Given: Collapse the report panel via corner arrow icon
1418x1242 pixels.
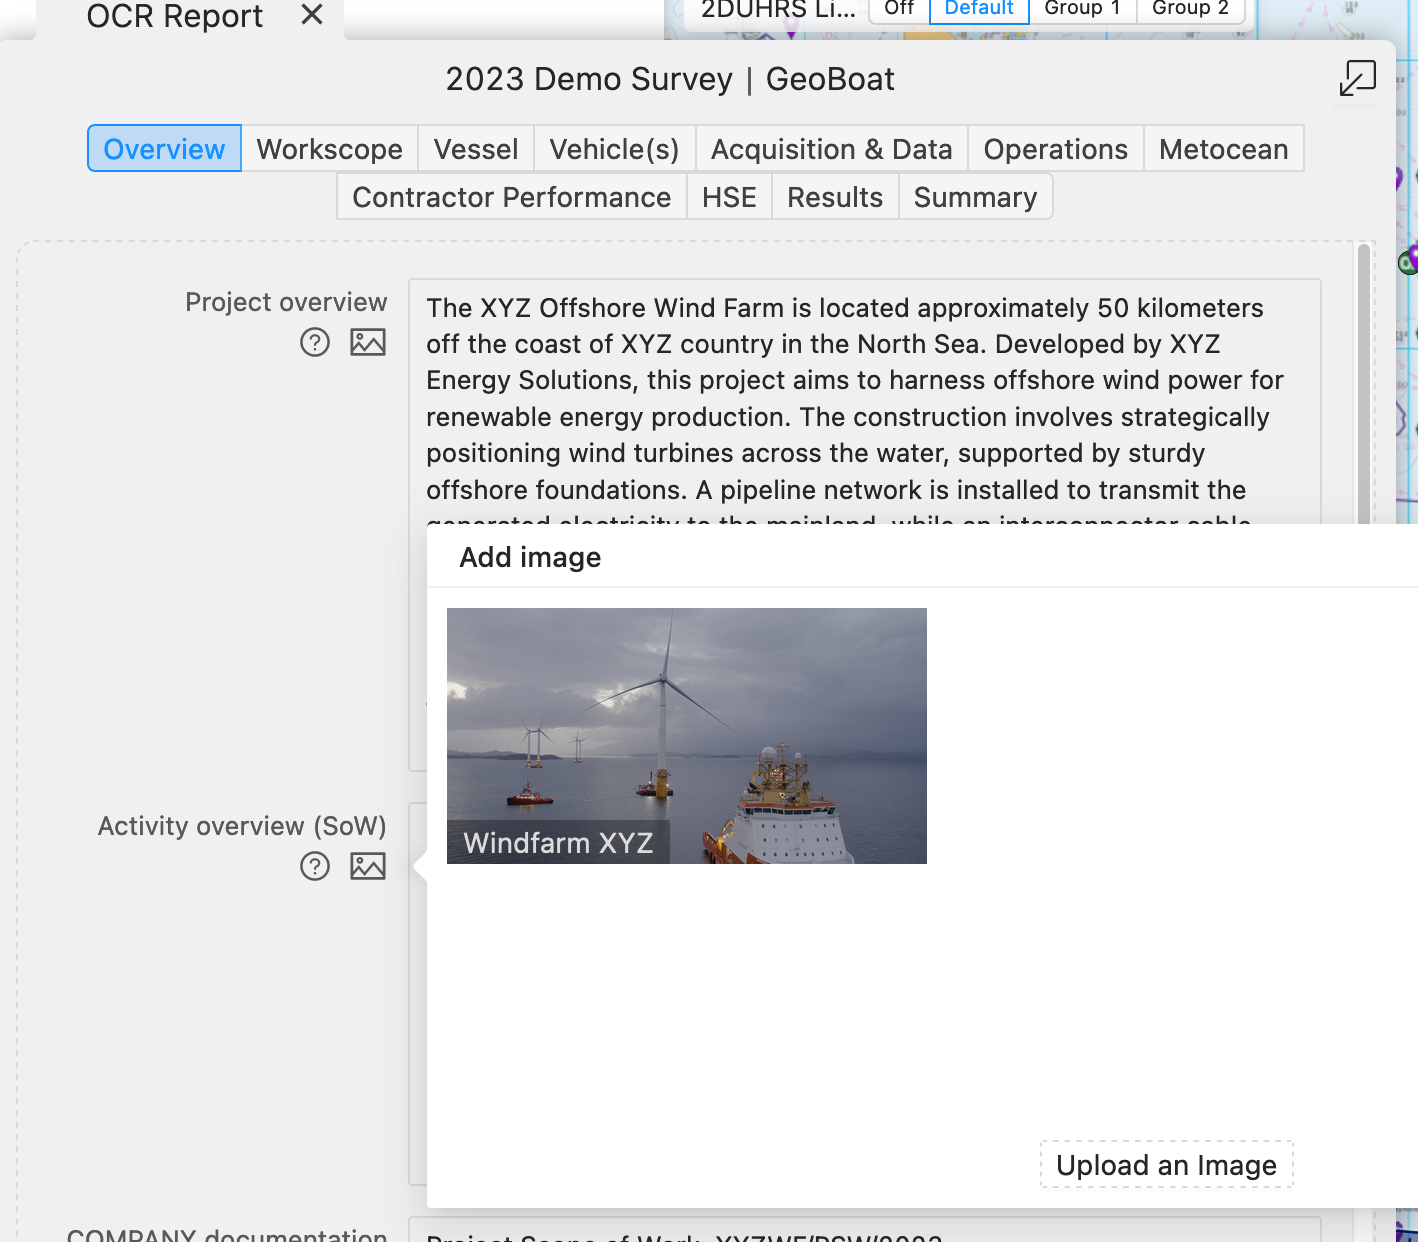Looking at the screenshot, I should (x=1357, y=78).
